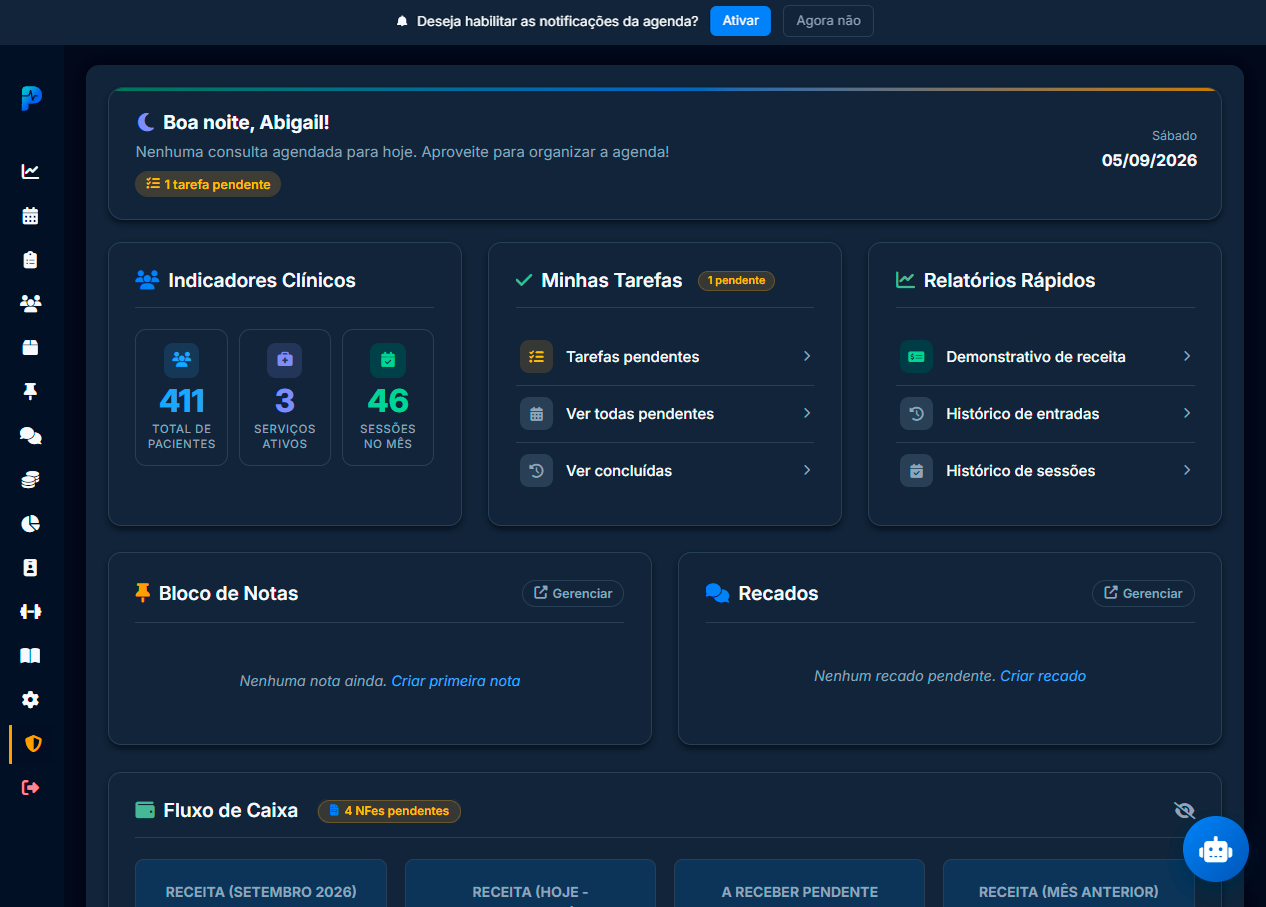The image size is (1266, 907).
Task: Expand the Ver concluídas row chevron
Action: [x=807, y=470]
